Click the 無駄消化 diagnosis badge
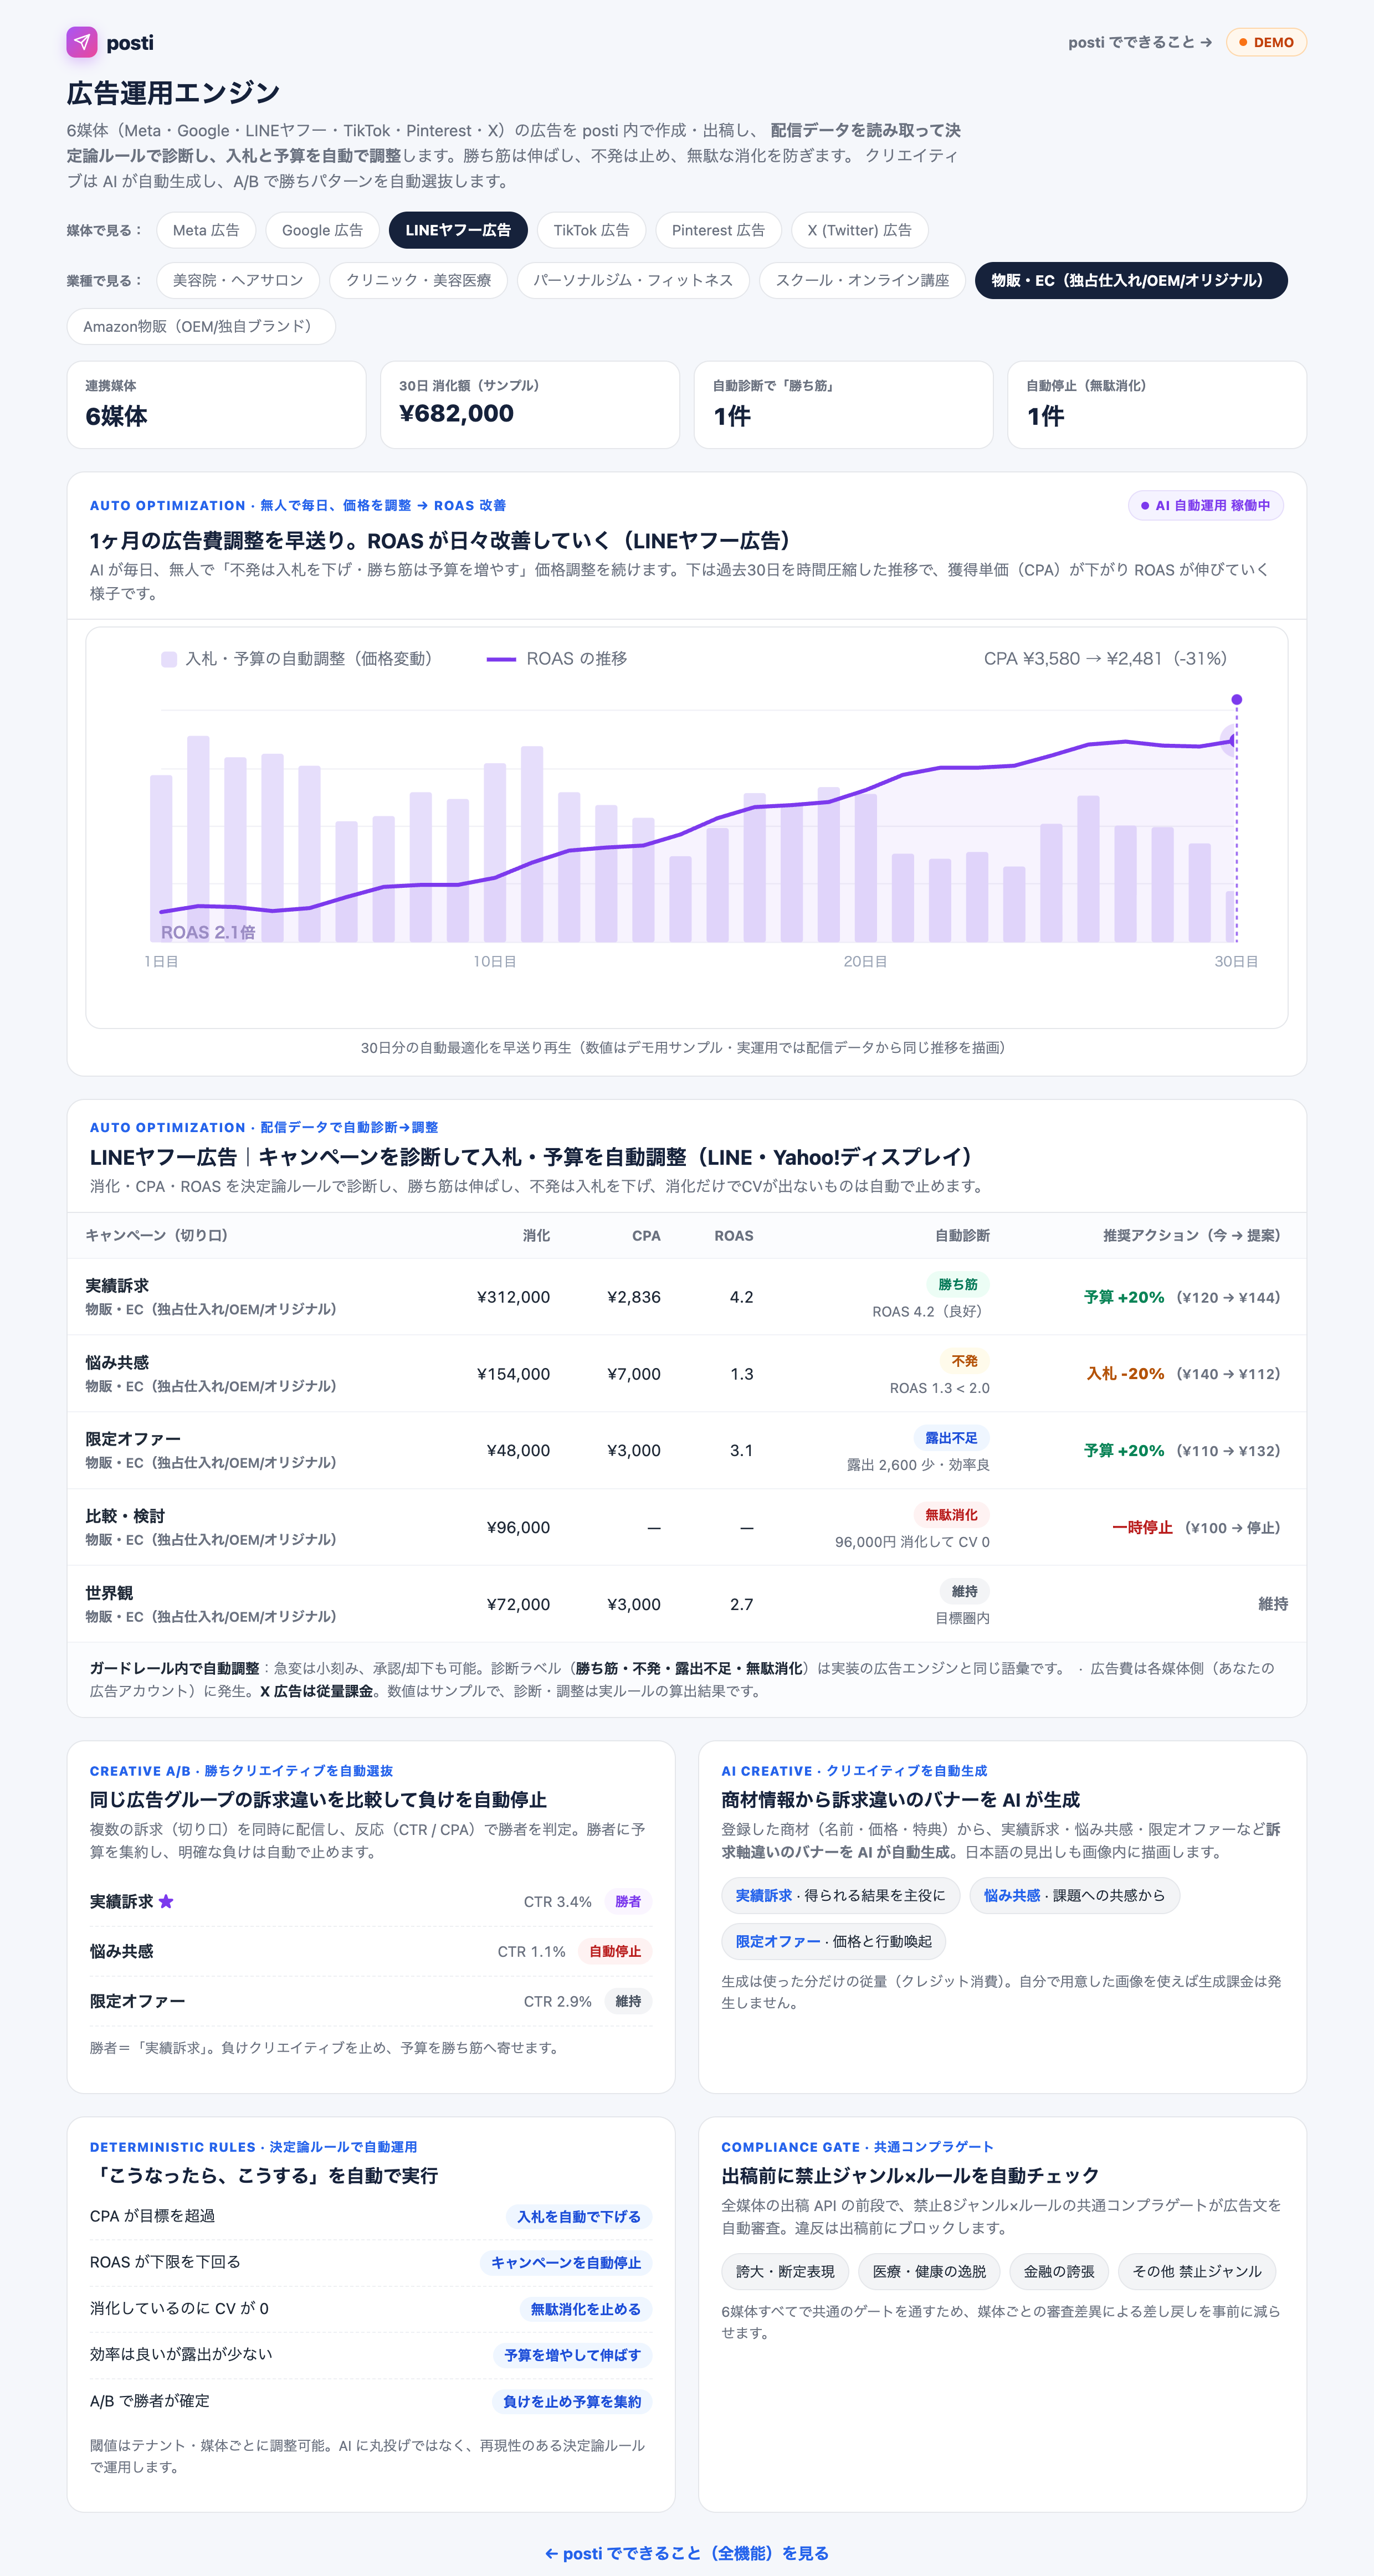Viewport: 1374px width, 2576px height. [951, 1515]
